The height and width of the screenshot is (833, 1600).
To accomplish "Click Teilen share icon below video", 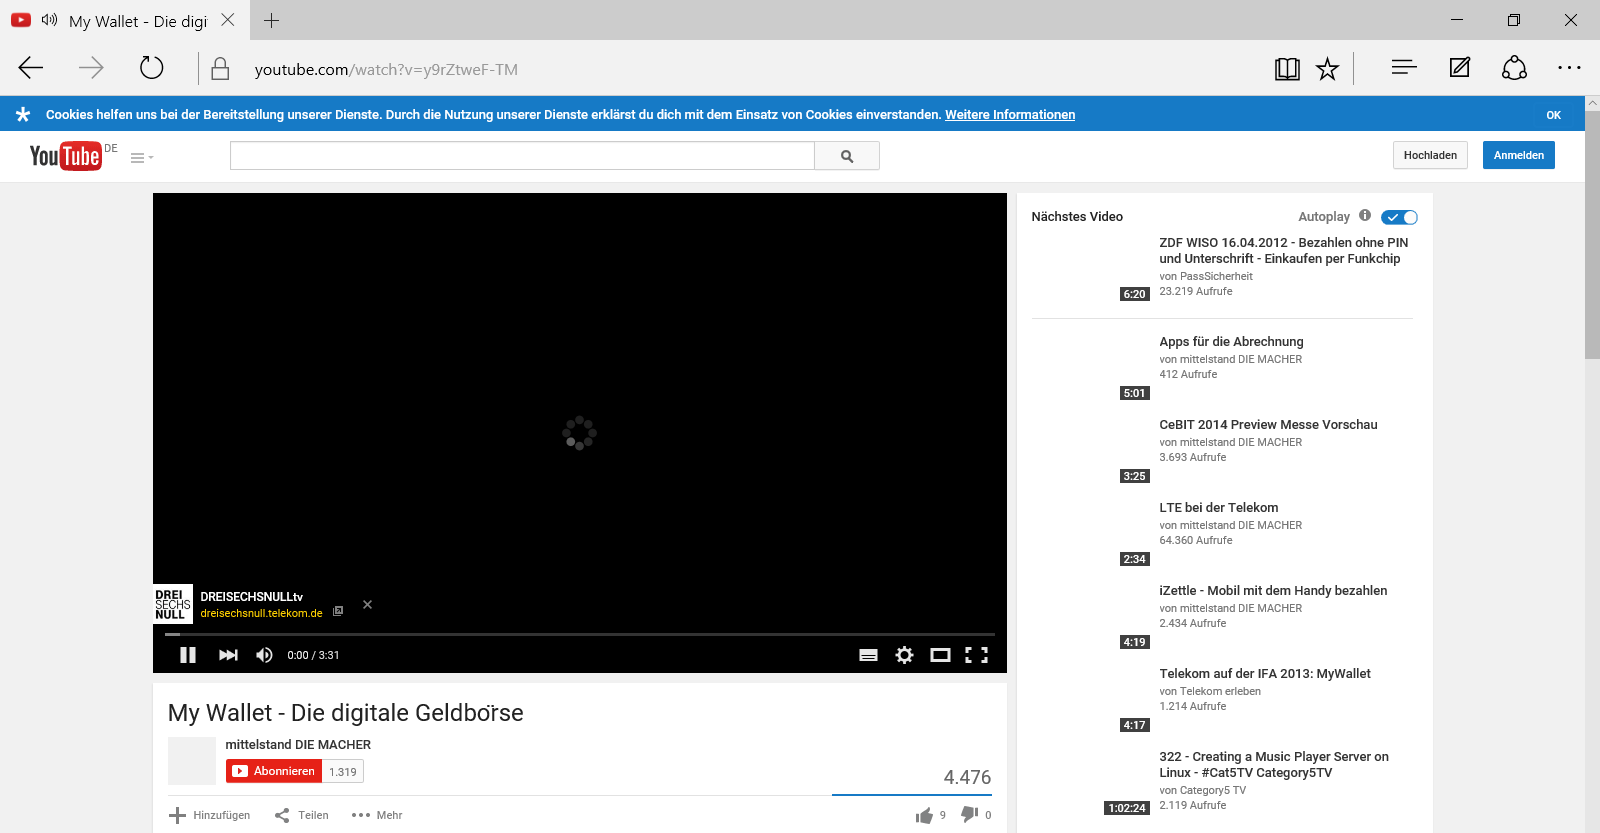I will pyautogui.click(x=282, y=815).
